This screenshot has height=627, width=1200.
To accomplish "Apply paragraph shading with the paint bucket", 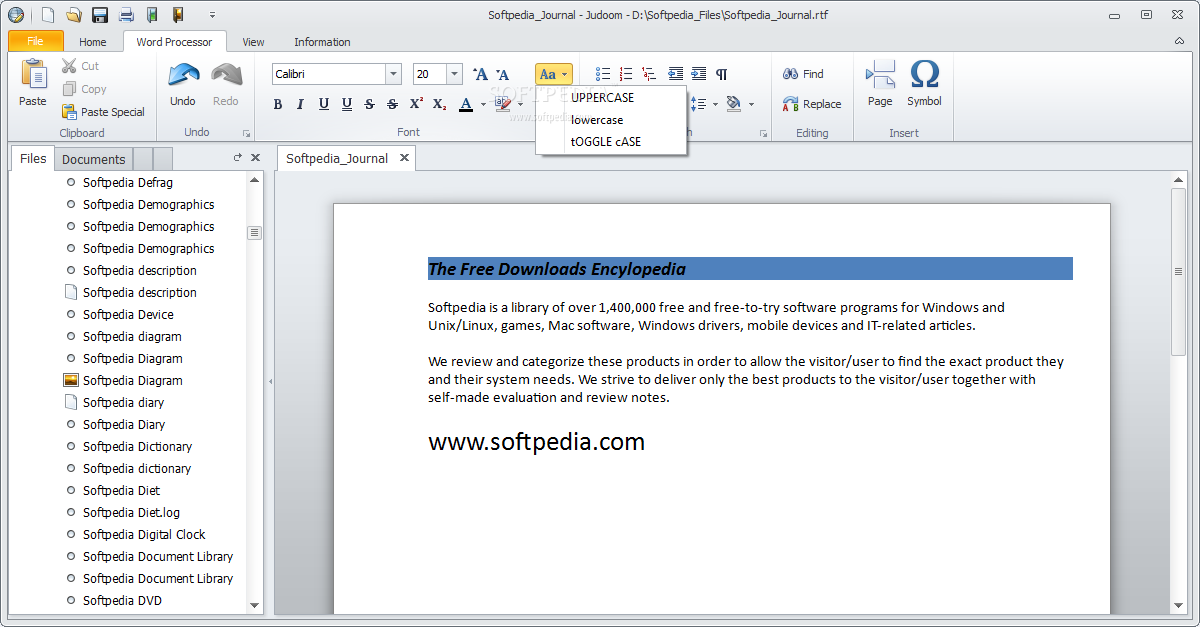I will coord(734,104).
